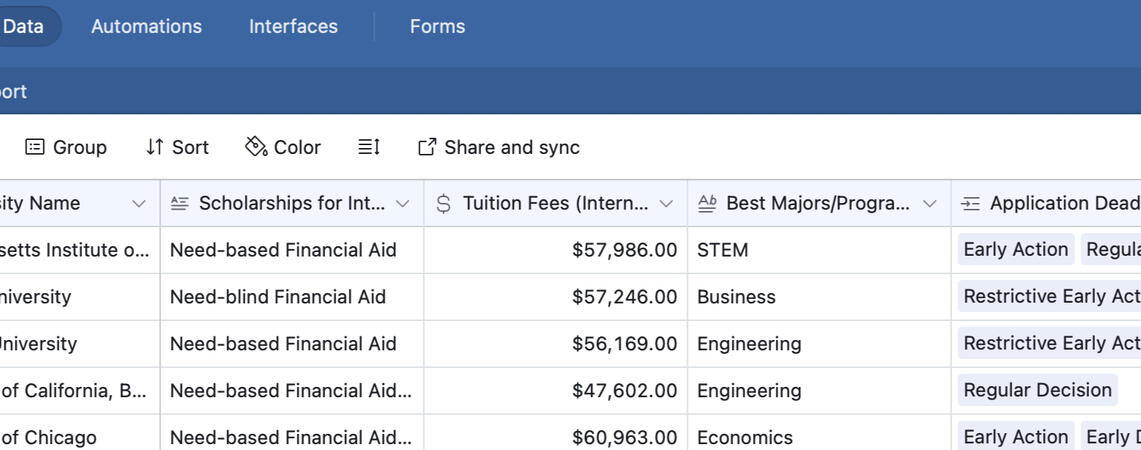The height and width of the screenshot is (450, 1141).
Task: Click the Share and sync arrow icon
Action: (x=427, y=147)
